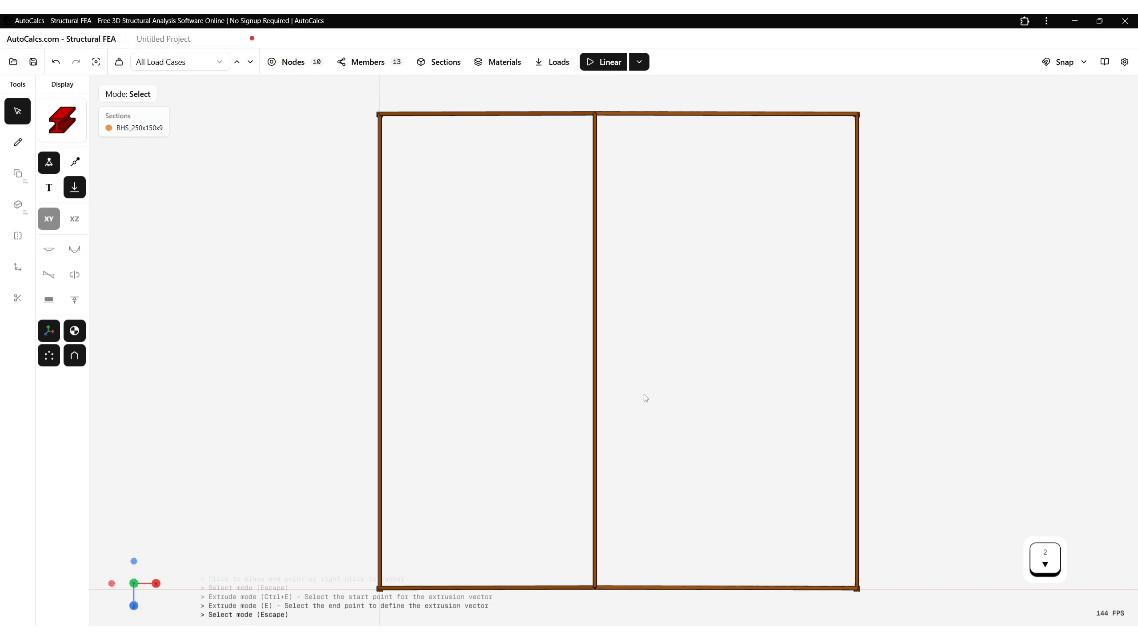Activate the pencil draw tool

tap(17, 142)
